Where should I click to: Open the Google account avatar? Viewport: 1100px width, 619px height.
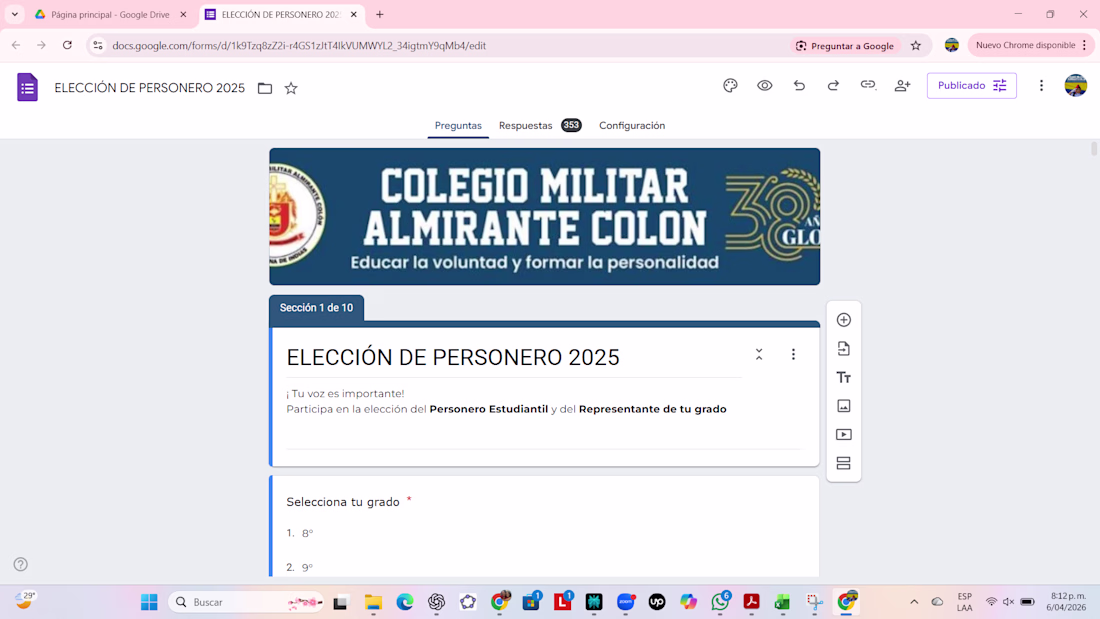pyautogui.click(x=1075, y=86)
